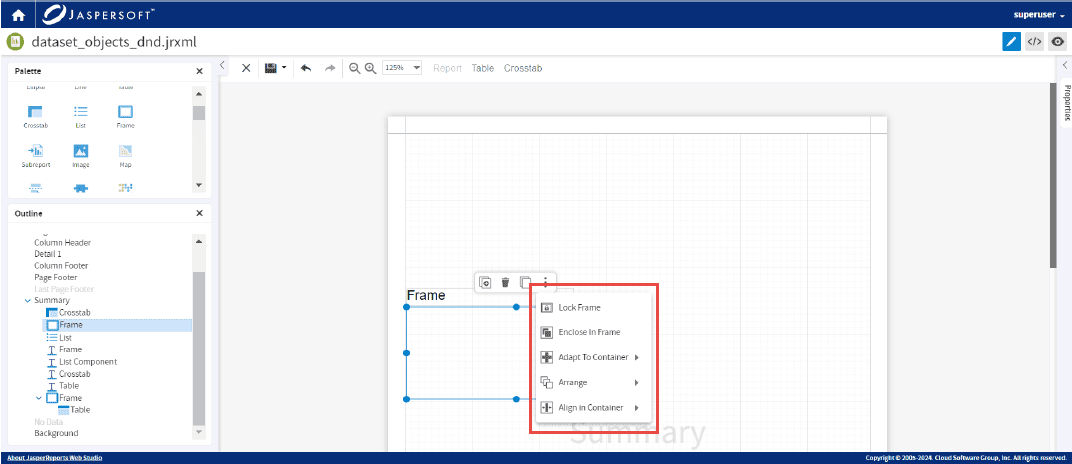
Task: Close the Outline panel
Action: 199,213
